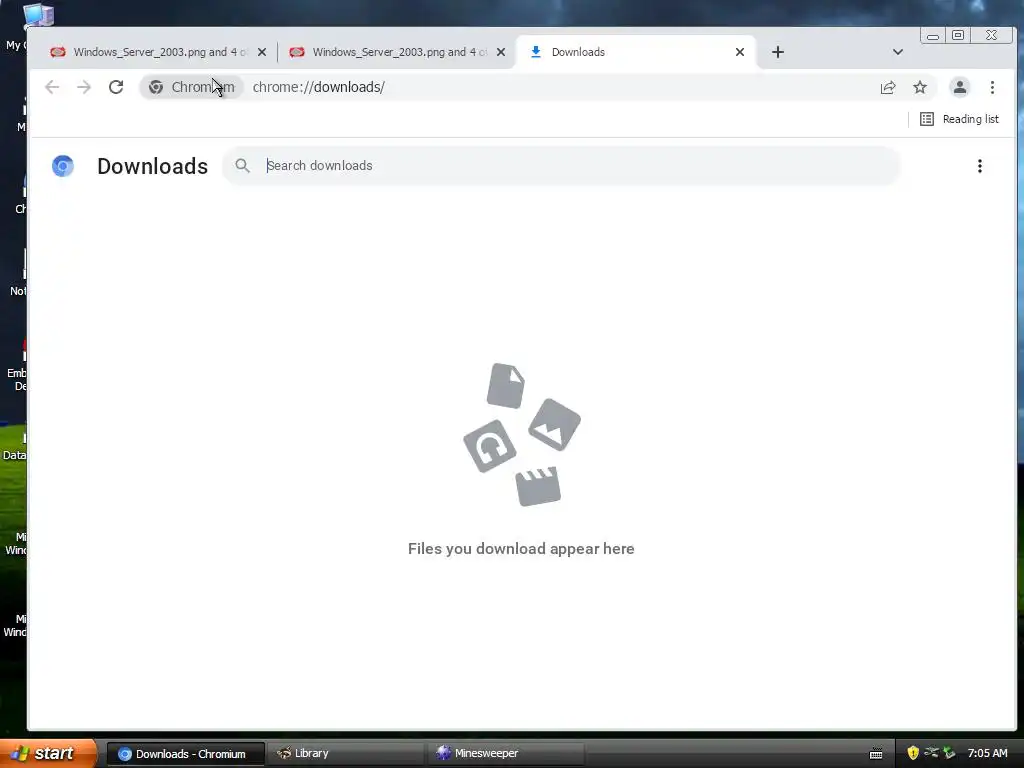
Task: Click the yellow security shield tray icon
Action: 913,753
